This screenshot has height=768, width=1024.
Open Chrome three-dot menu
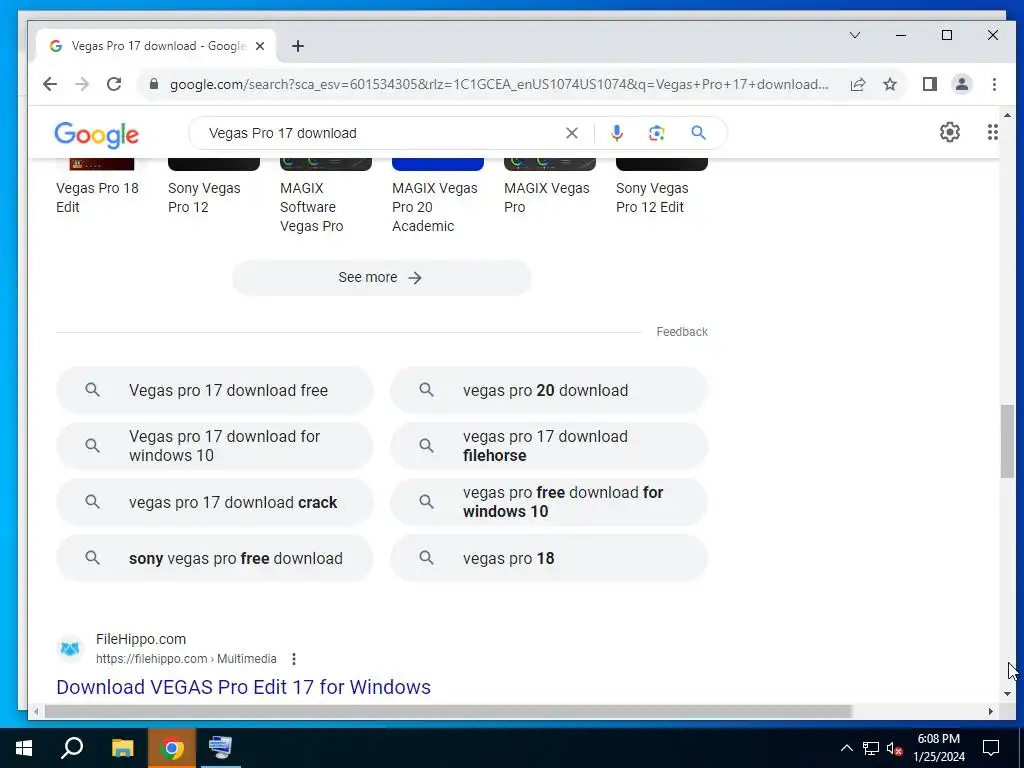coord(993,84)
